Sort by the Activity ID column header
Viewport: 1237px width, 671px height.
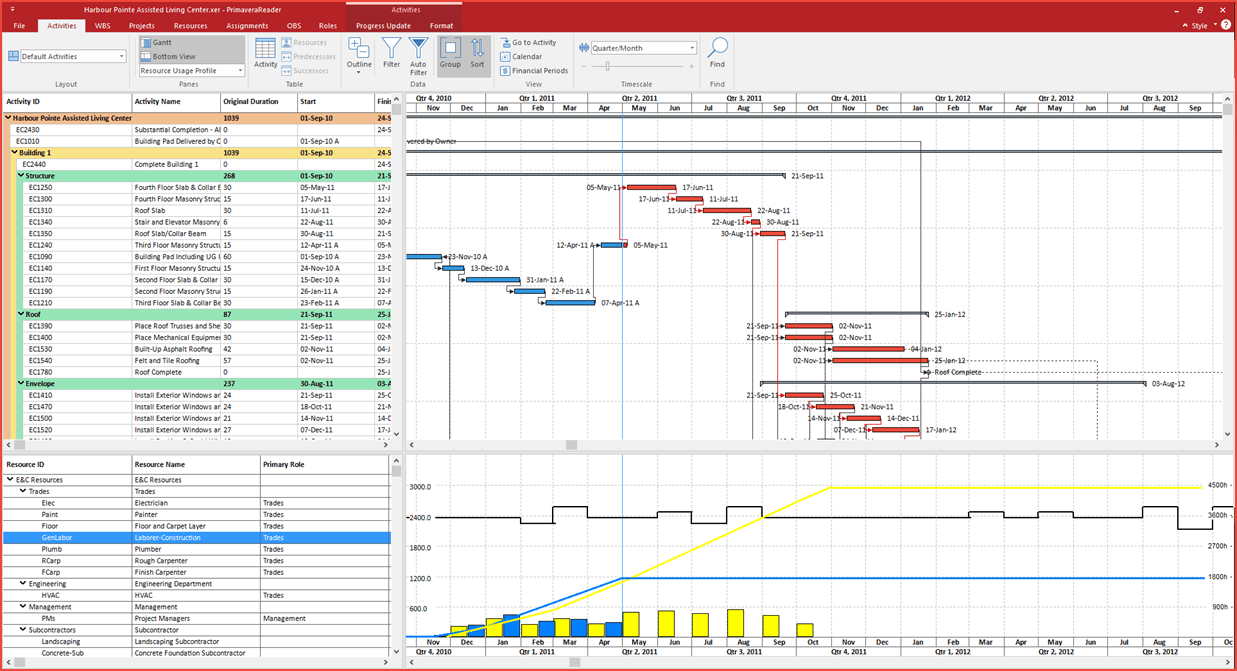68,101
